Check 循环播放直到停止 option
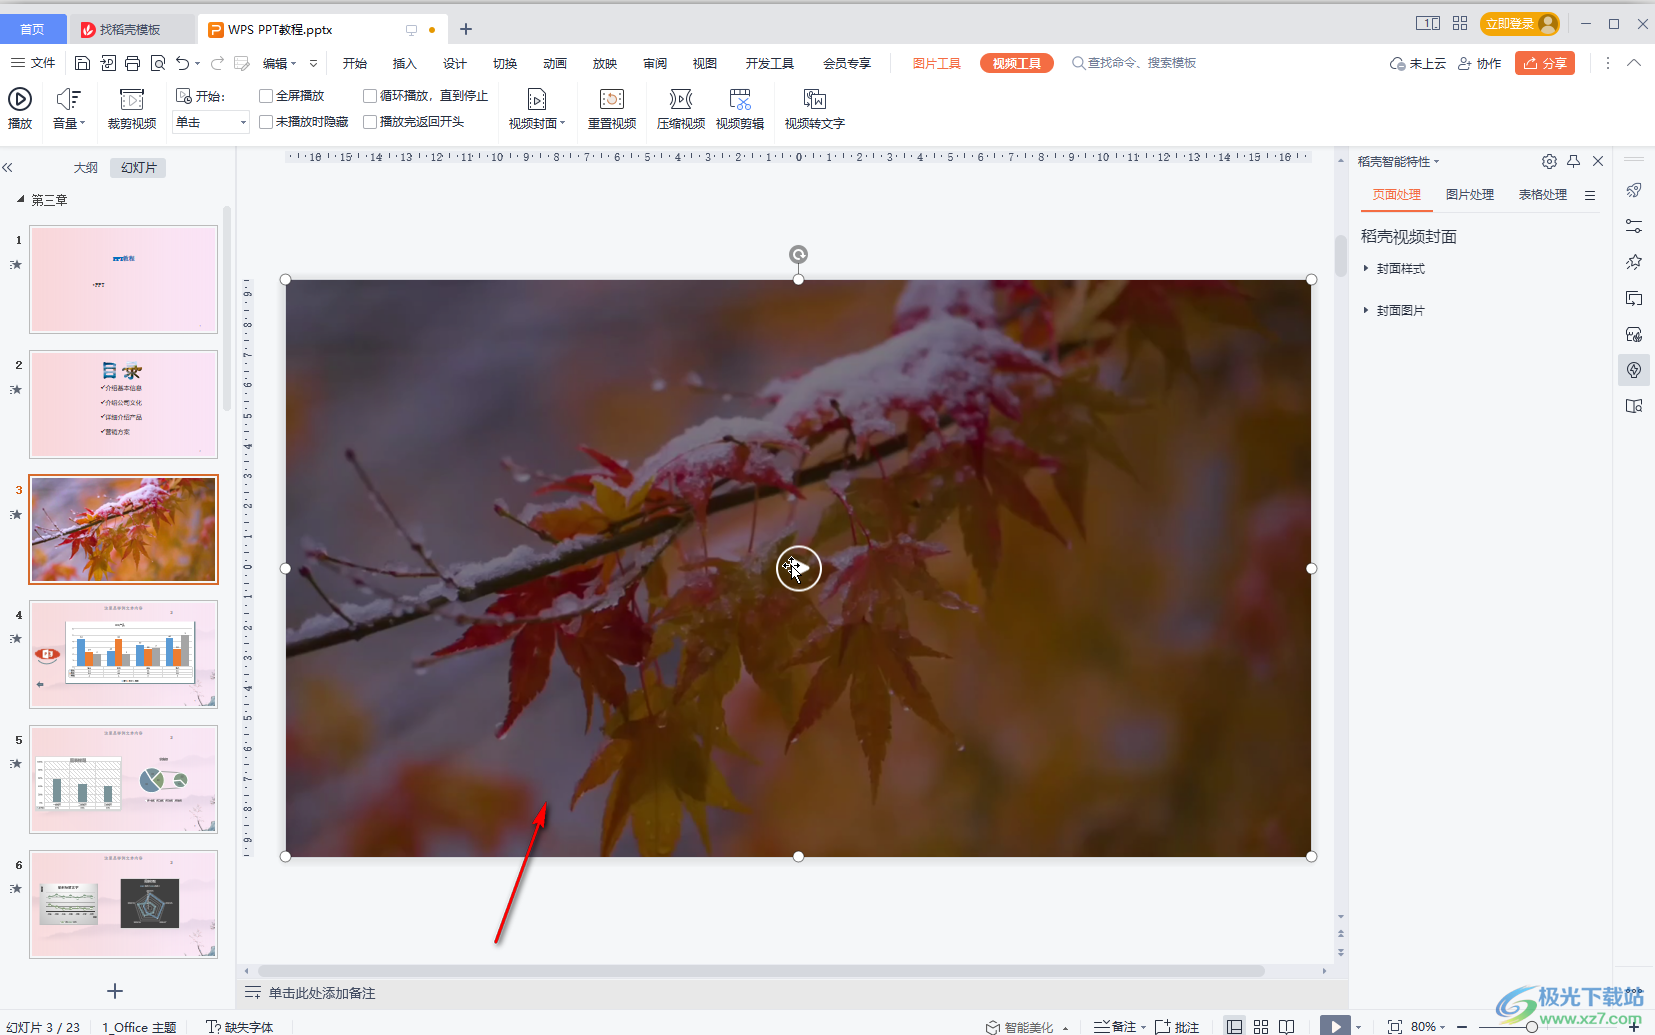 pyautogui.click(x=370, y=95)
